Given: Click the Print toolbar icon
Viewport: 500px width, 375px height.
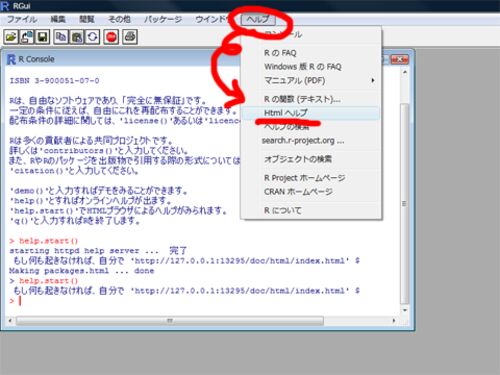Looking at the screenshot, I should tap(130, 37).
